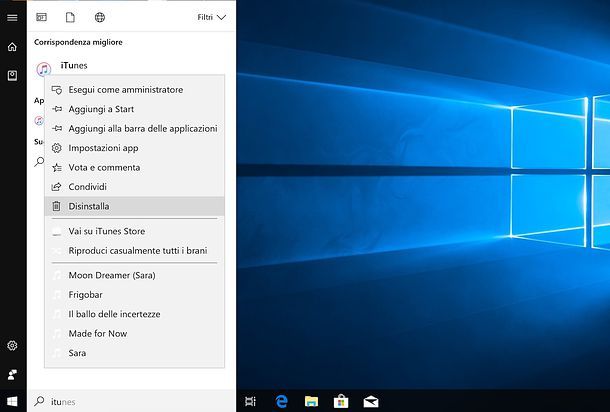
Task: Choose Aggiungi alla barra delle applicazioni
Action: click(134, 128)
